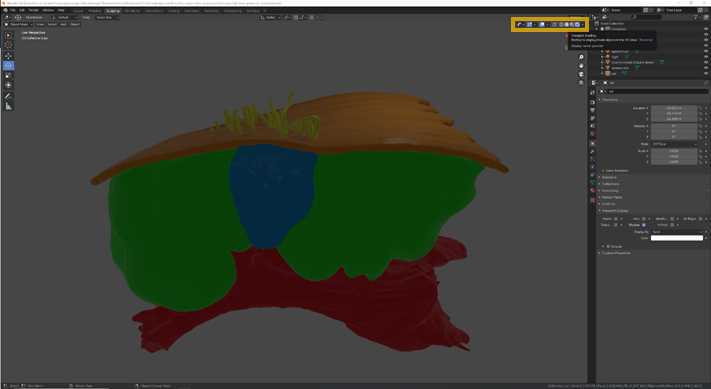
Task: Open the rotation Mode dropdown in Transform
Action: [674, 144]
